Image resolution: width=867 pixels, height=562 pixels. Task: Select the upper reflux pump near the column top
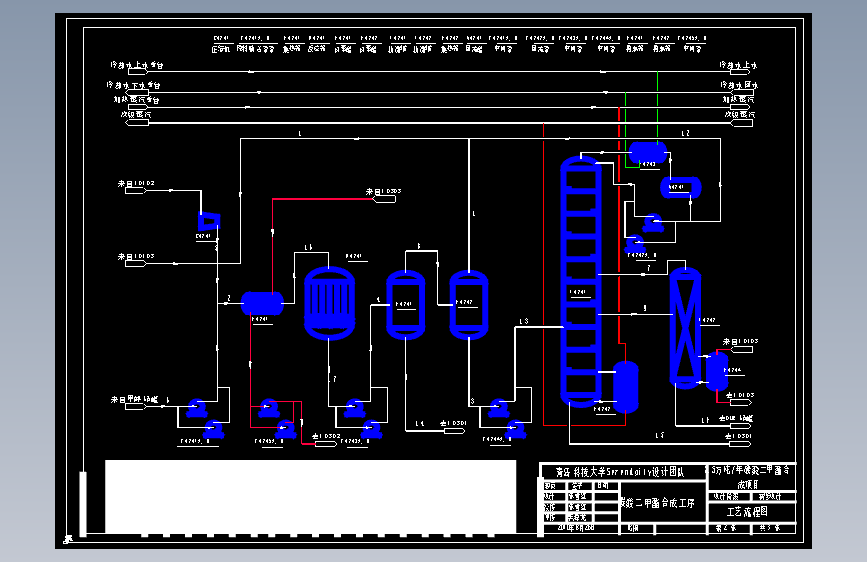652,223
